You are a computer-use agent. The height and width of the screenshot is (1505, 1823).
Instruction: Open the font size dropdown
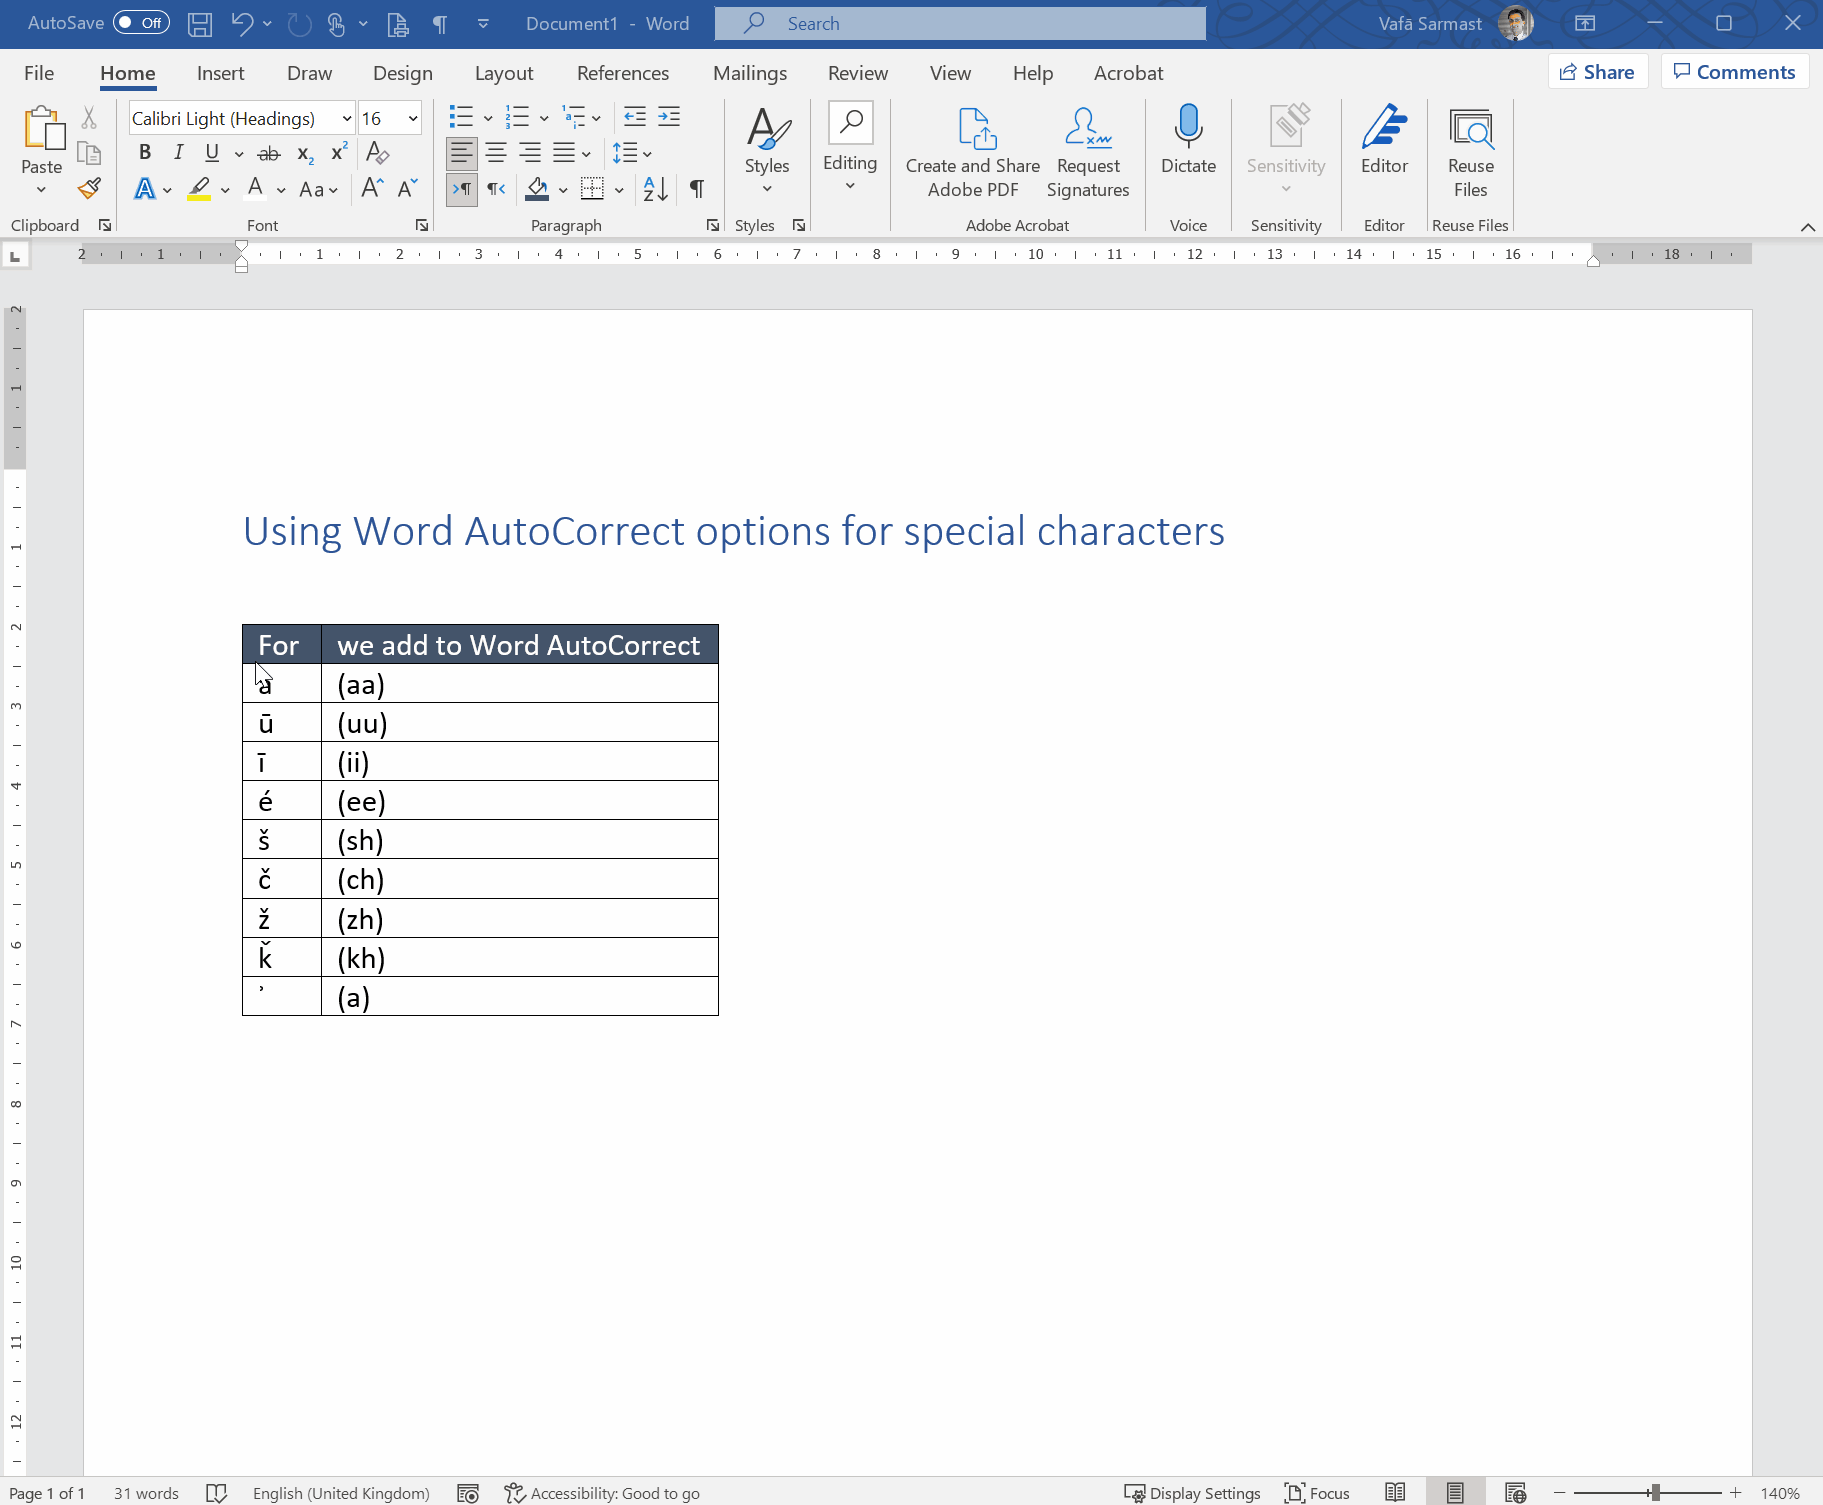412,119
